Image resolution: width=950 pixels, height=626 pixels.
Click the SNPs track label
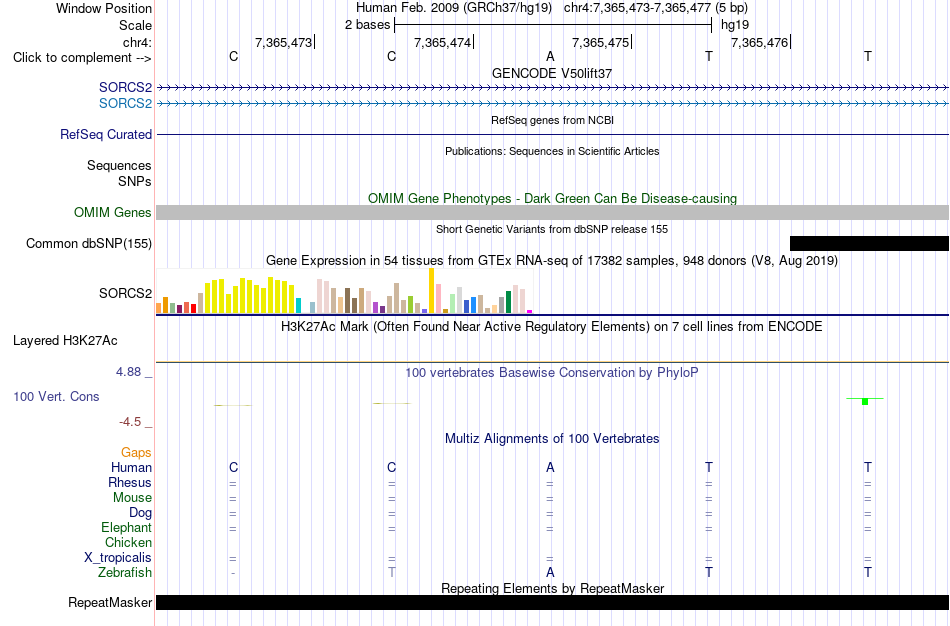pos(135,181)
